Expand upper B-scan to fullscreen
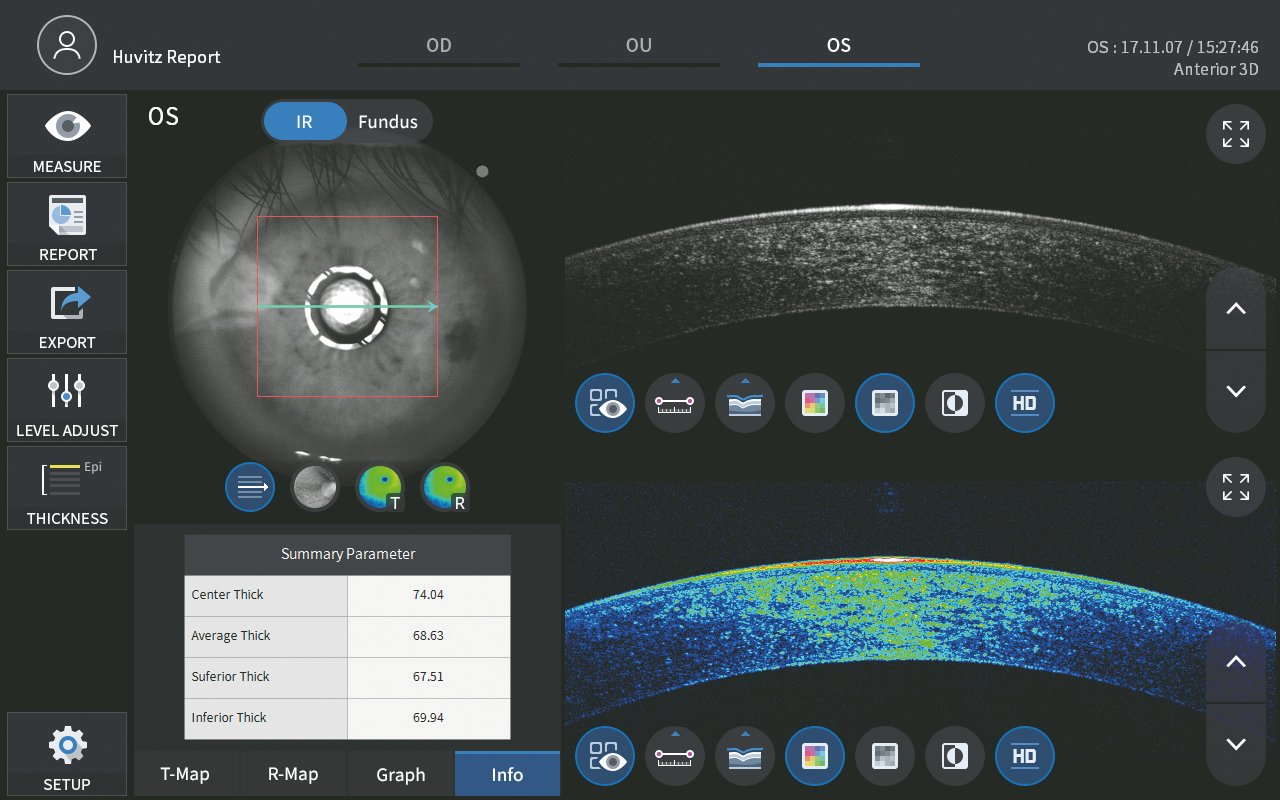The image size is (1280, 800). [x=1236, y=134]
